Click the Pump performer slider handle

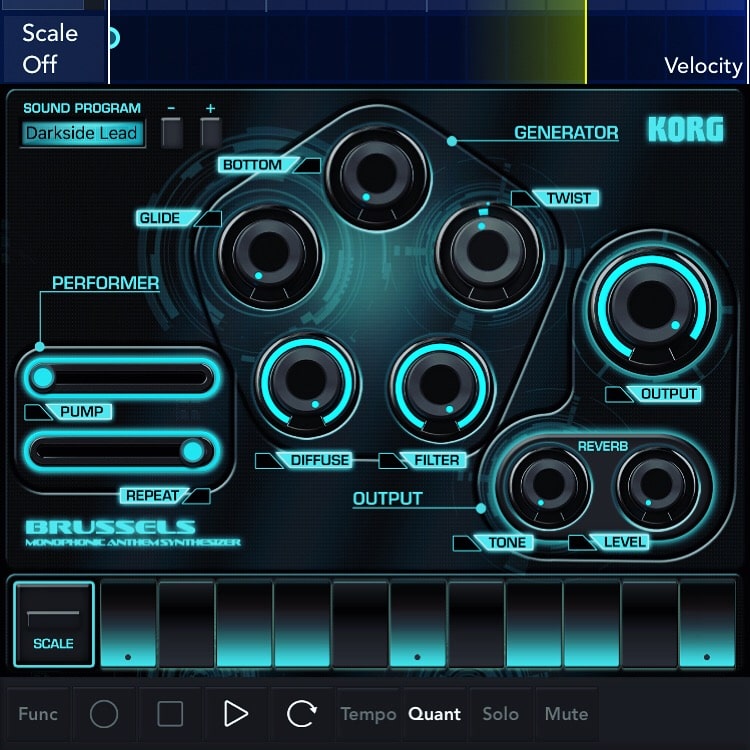tap(43, 377)
